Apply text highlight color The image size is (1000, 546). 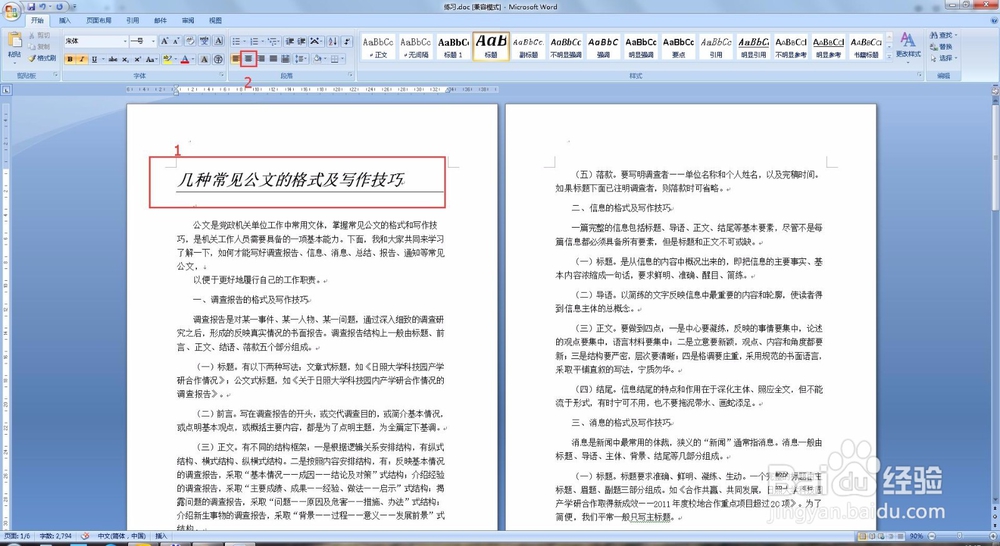point(167,59)
